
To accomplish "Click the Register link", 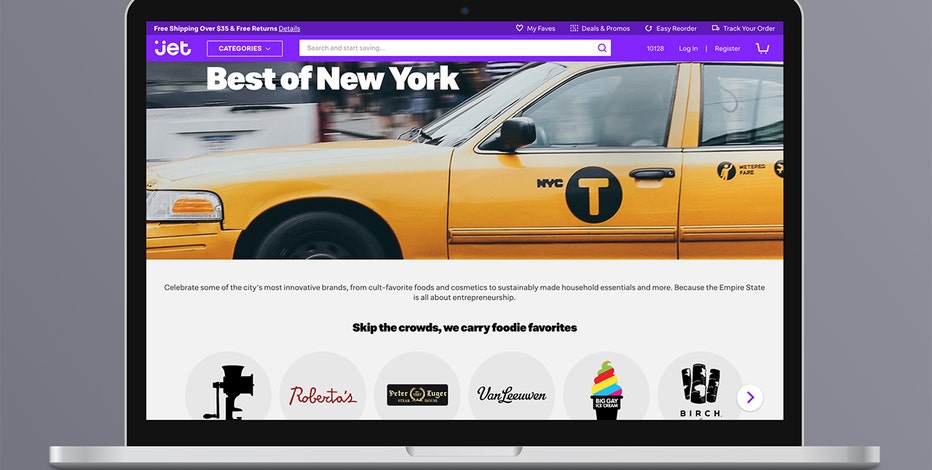I will 728,49.
